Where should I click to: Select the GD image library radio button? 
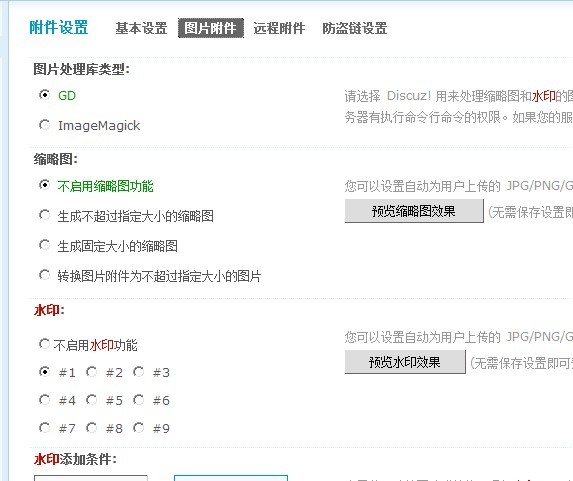[x=44, y=95]
